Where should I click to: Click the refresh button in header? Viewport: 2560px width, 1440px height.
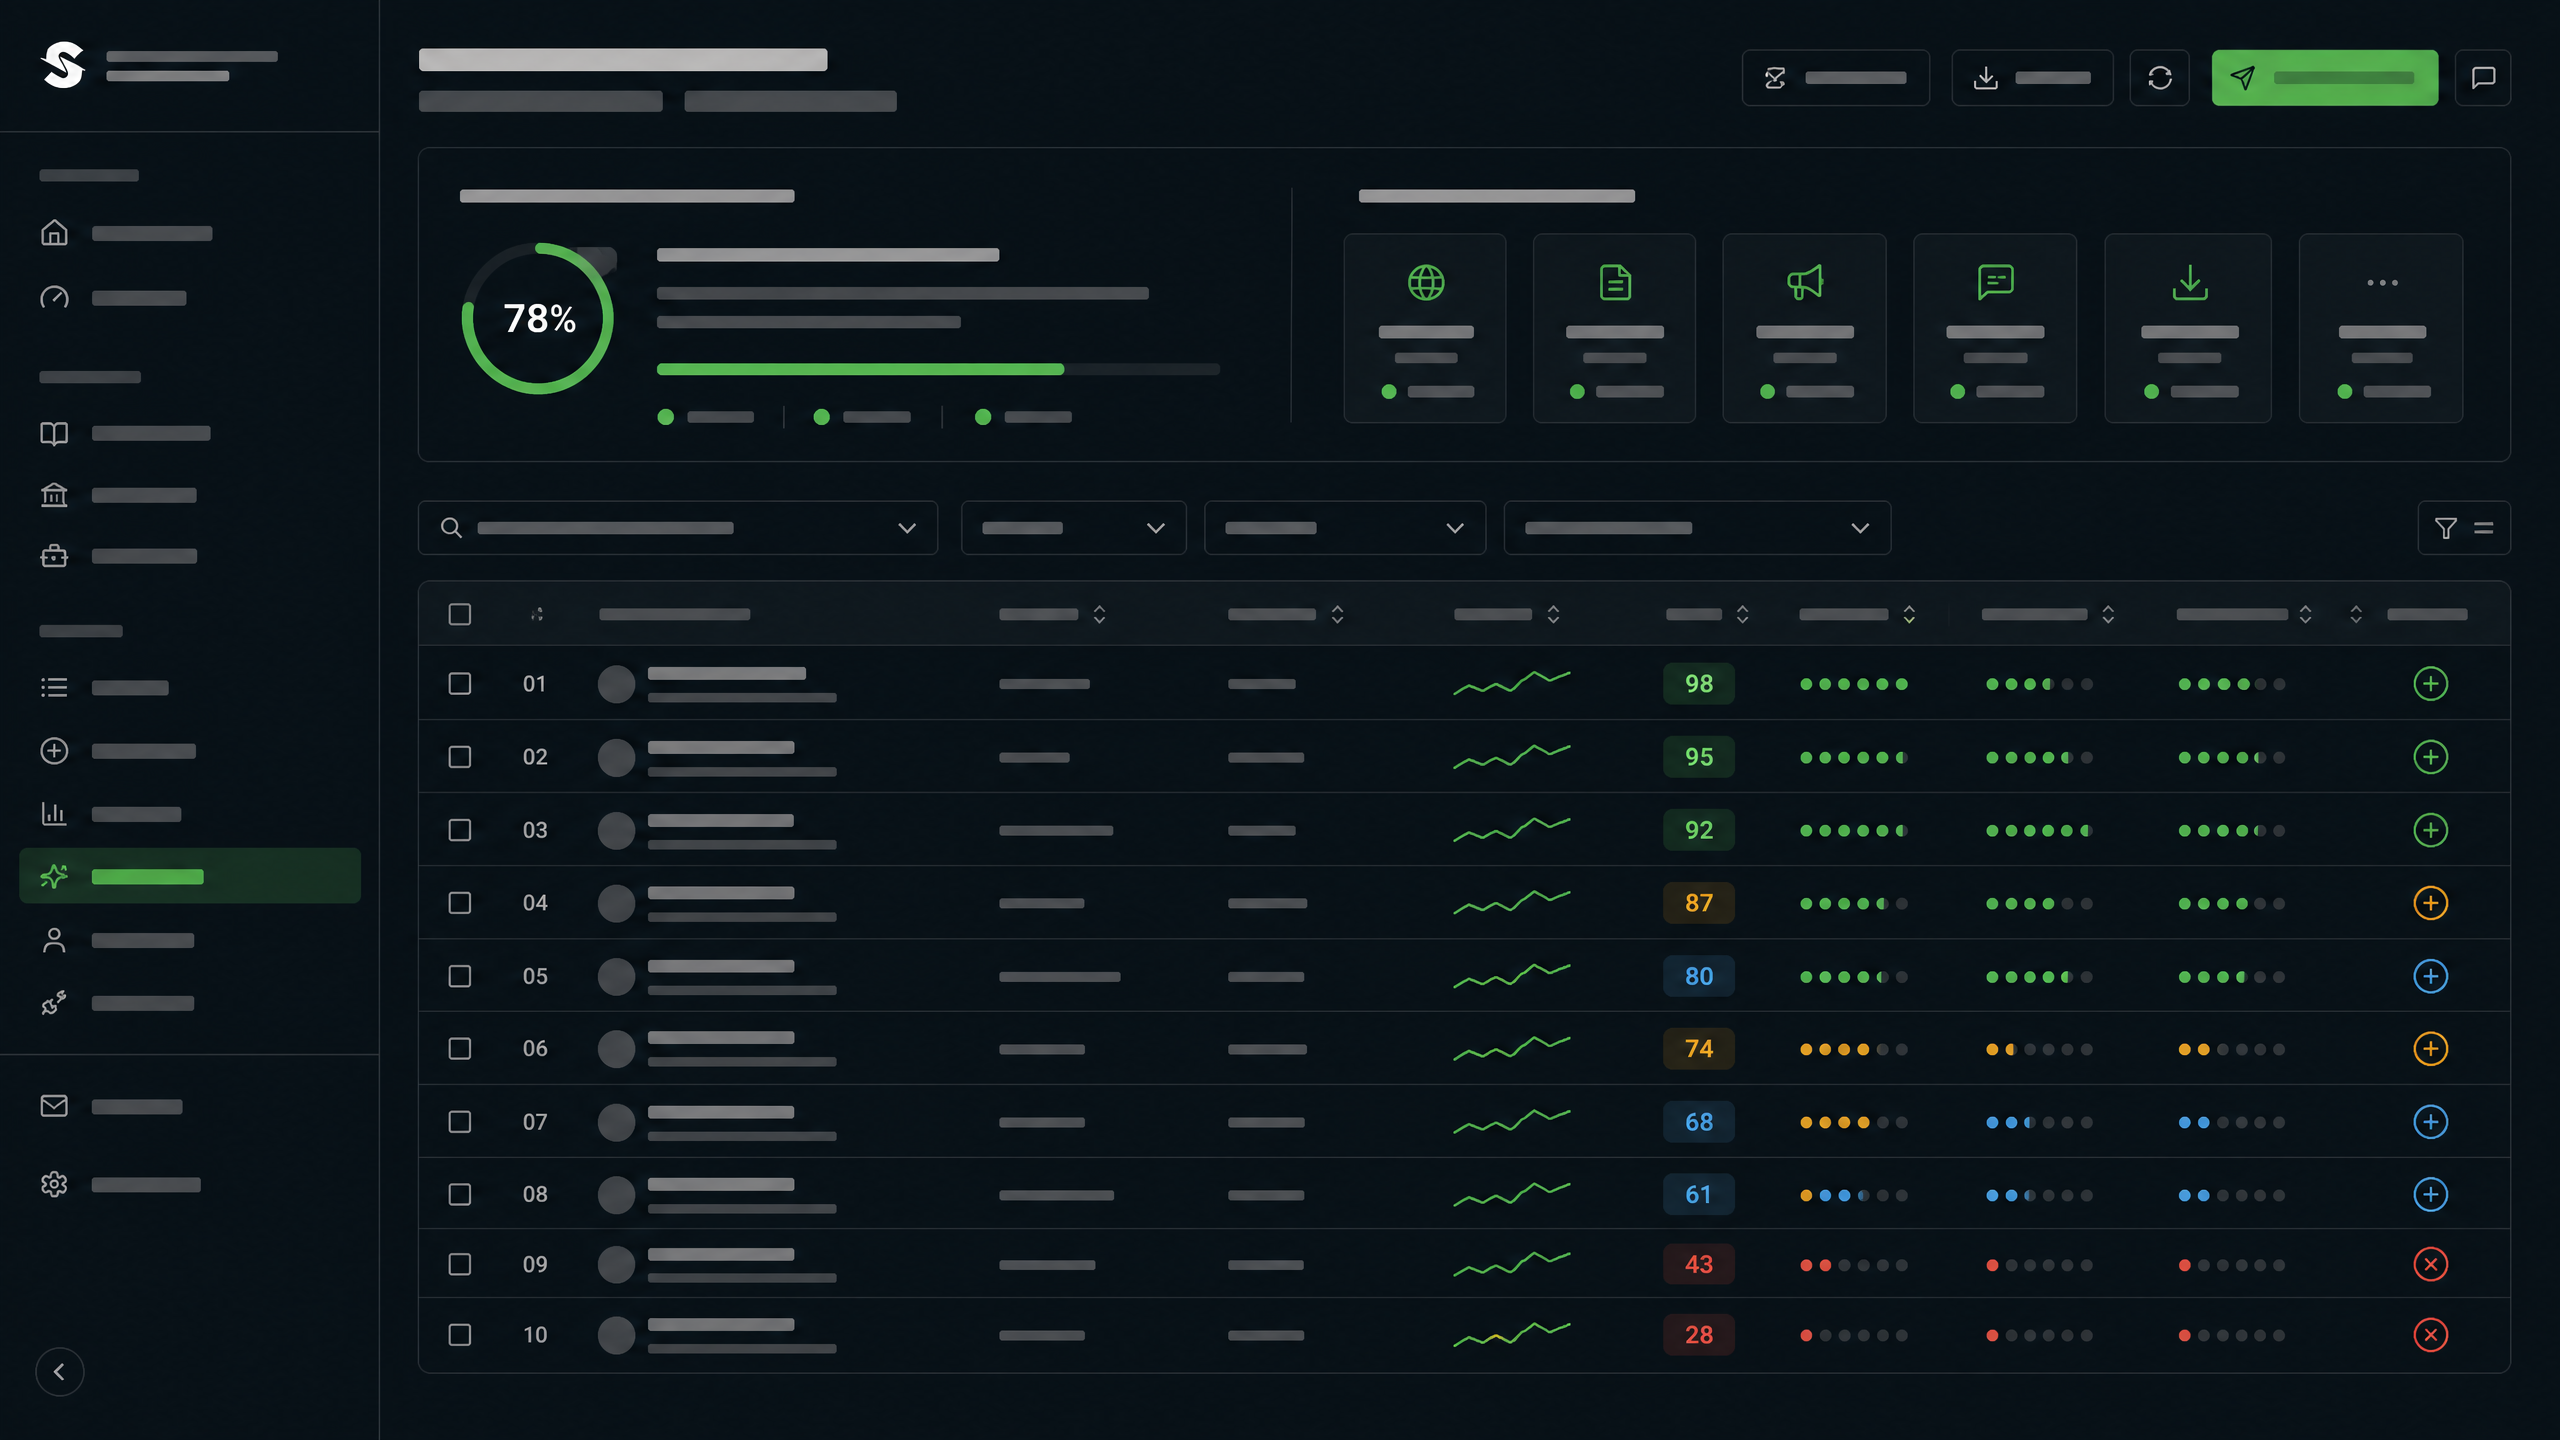(2160, 78)
